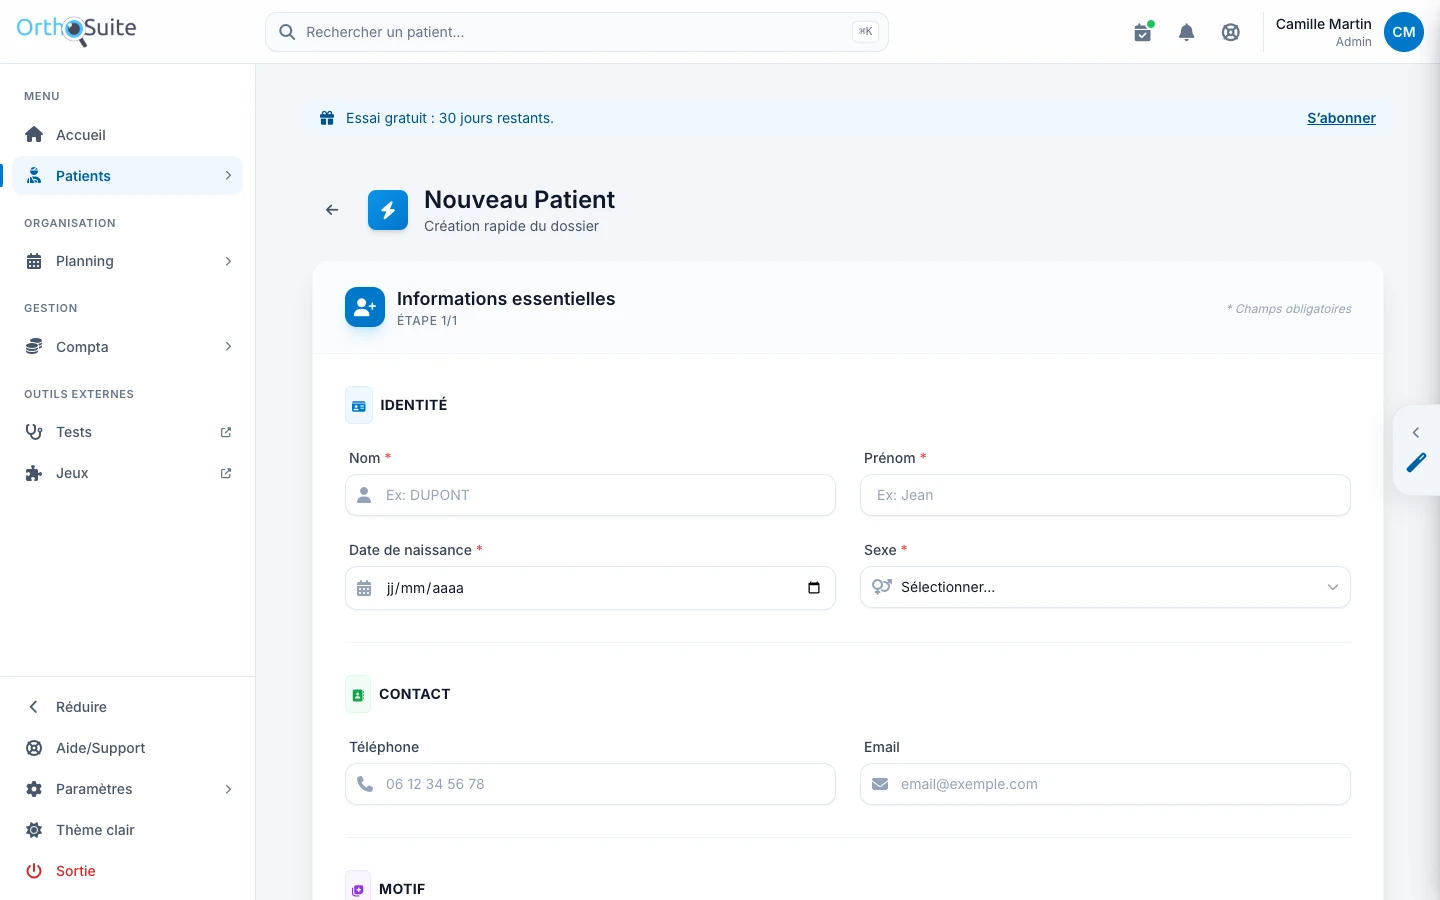Viewport: 1440px width, 900px height.
Task: Open Jeux in the sidebar
Action: pos(128,473)
